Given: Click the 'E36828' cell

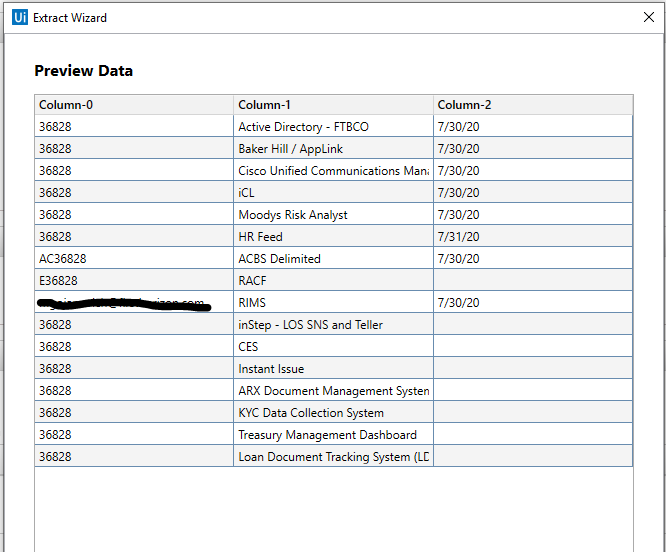Looking at the screenshot, I should (x=134, y=281).
